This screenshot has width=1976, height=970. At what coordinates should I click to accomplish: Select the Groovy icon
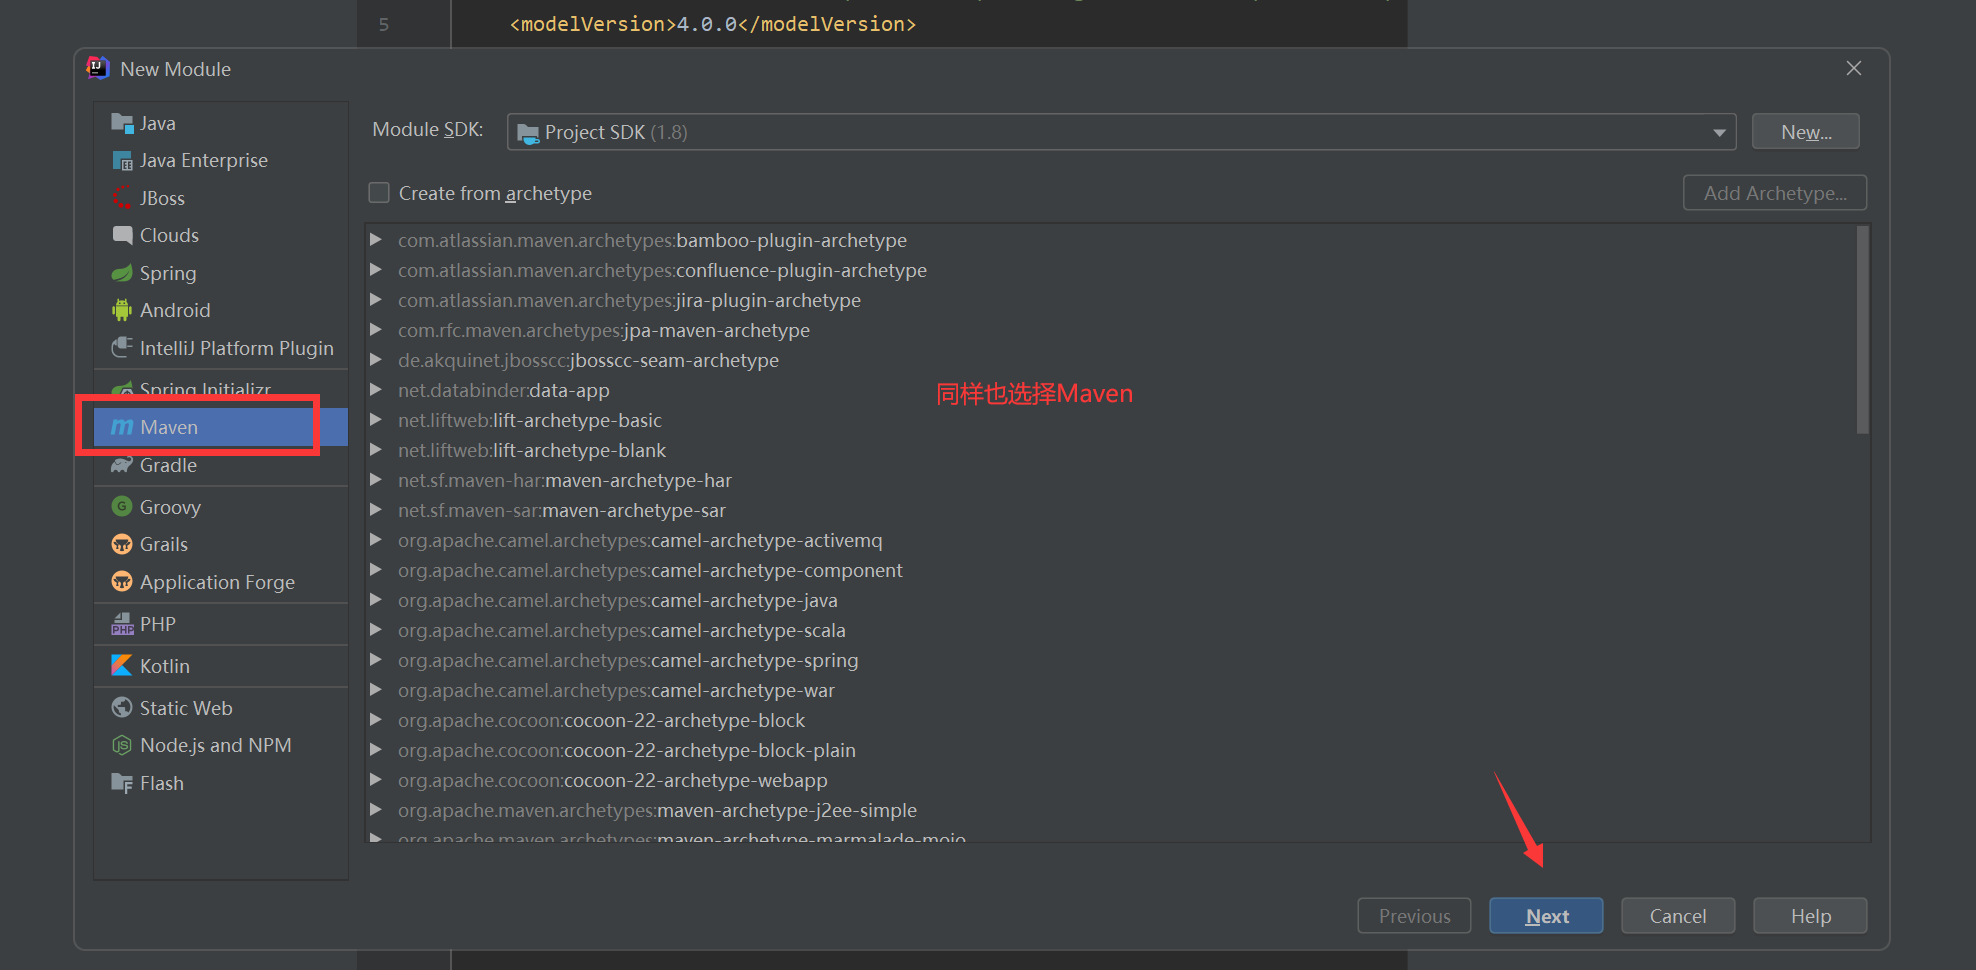122,507
